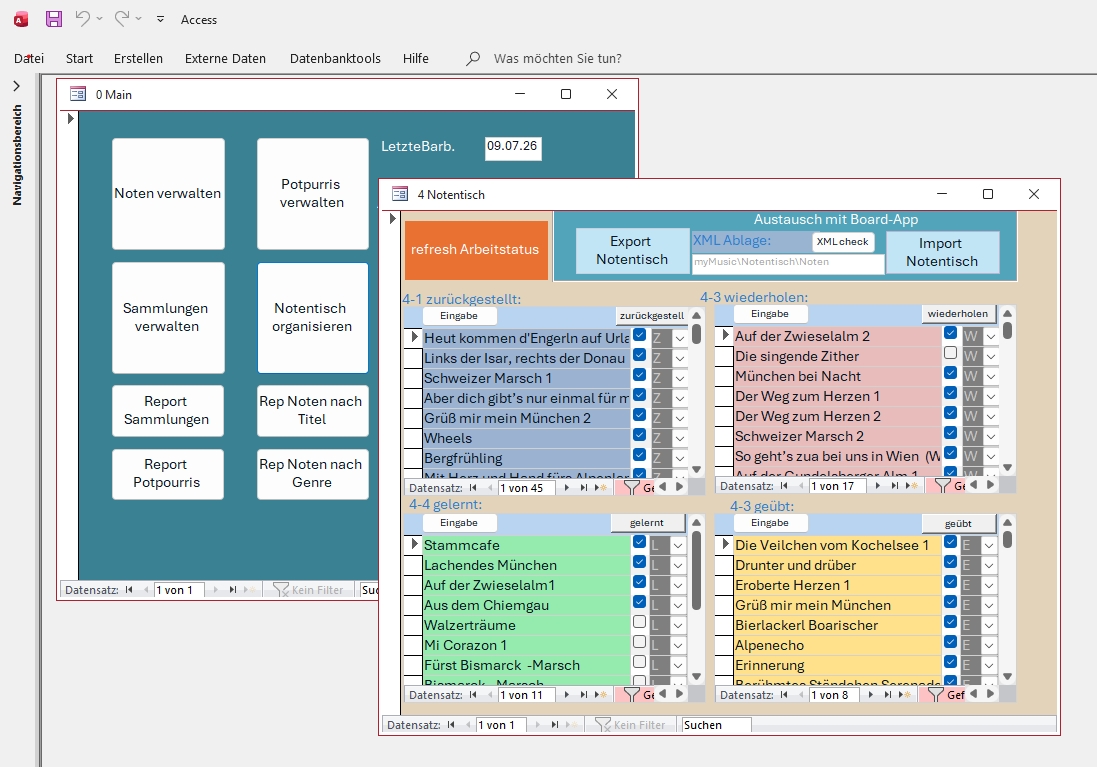Open the status dropdown for 'Der Weg zum Herzen 1'

991,397
